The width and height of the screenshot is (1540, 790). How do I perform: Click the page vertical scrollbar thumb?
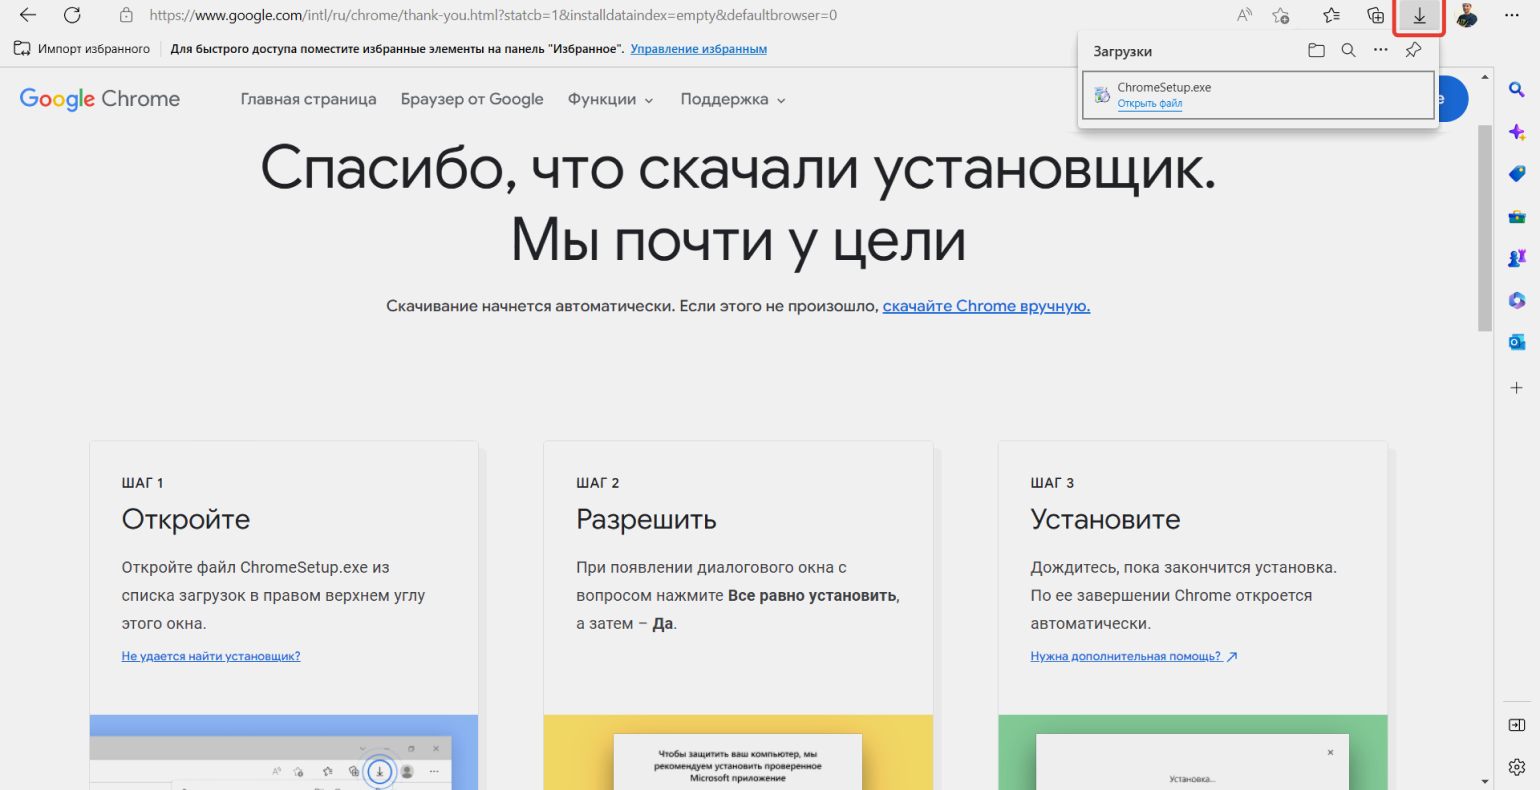tap(1485, 228)
